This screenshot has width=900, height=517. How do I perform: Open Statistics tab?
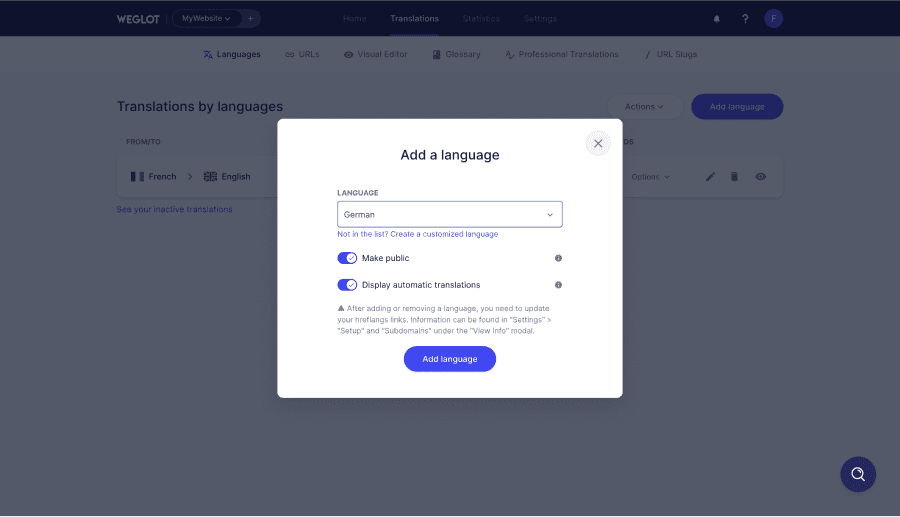(x=481, y=19)
